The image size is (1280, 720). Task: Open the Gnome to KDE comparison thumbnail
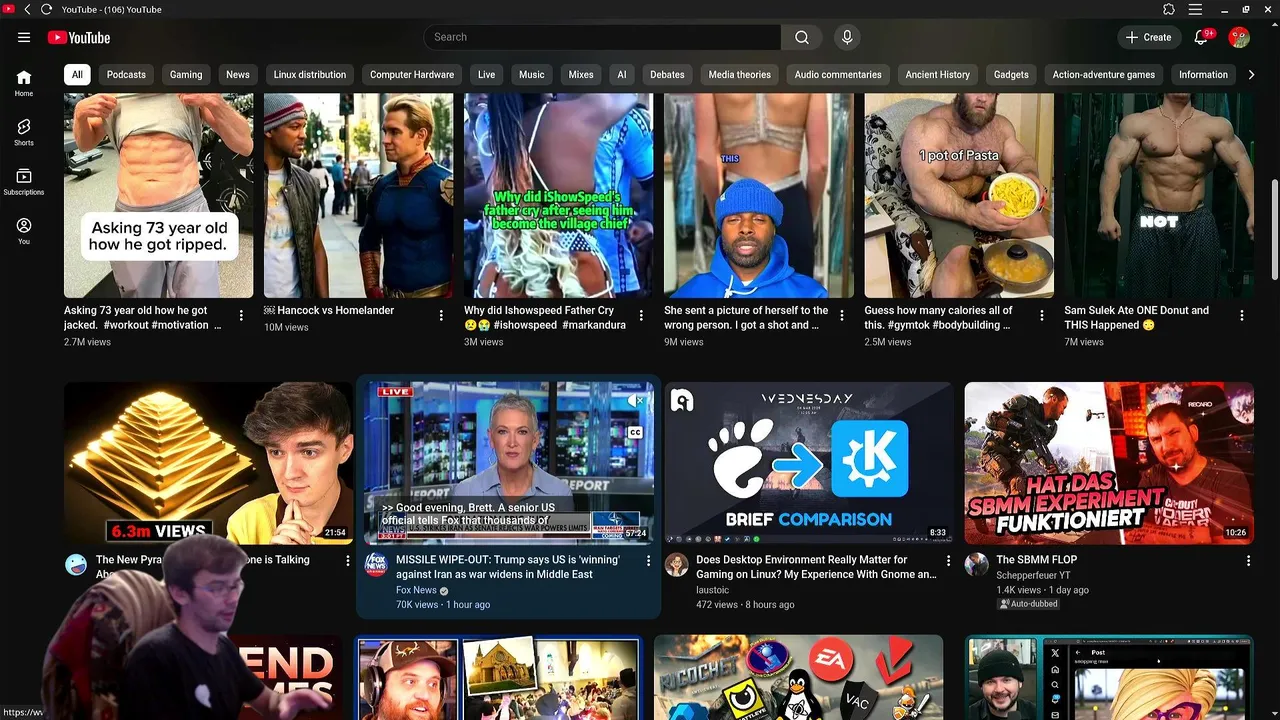(809, 463)
